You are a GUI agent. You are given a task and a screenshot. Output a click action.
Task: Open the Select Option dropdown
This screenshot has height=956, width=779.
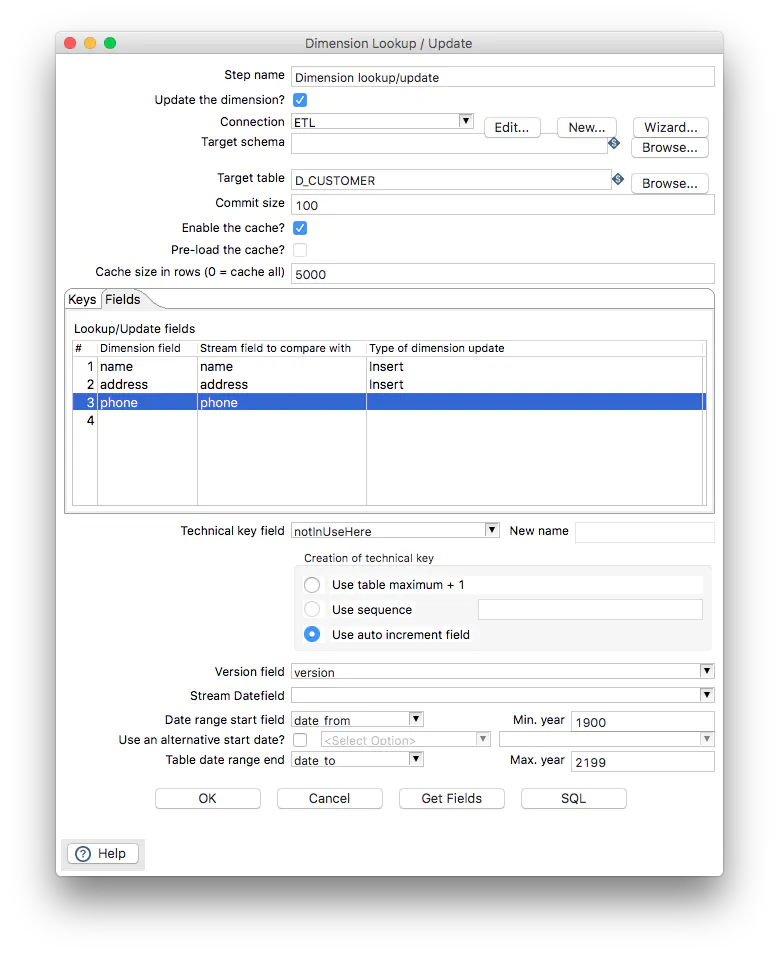(483, 739)
